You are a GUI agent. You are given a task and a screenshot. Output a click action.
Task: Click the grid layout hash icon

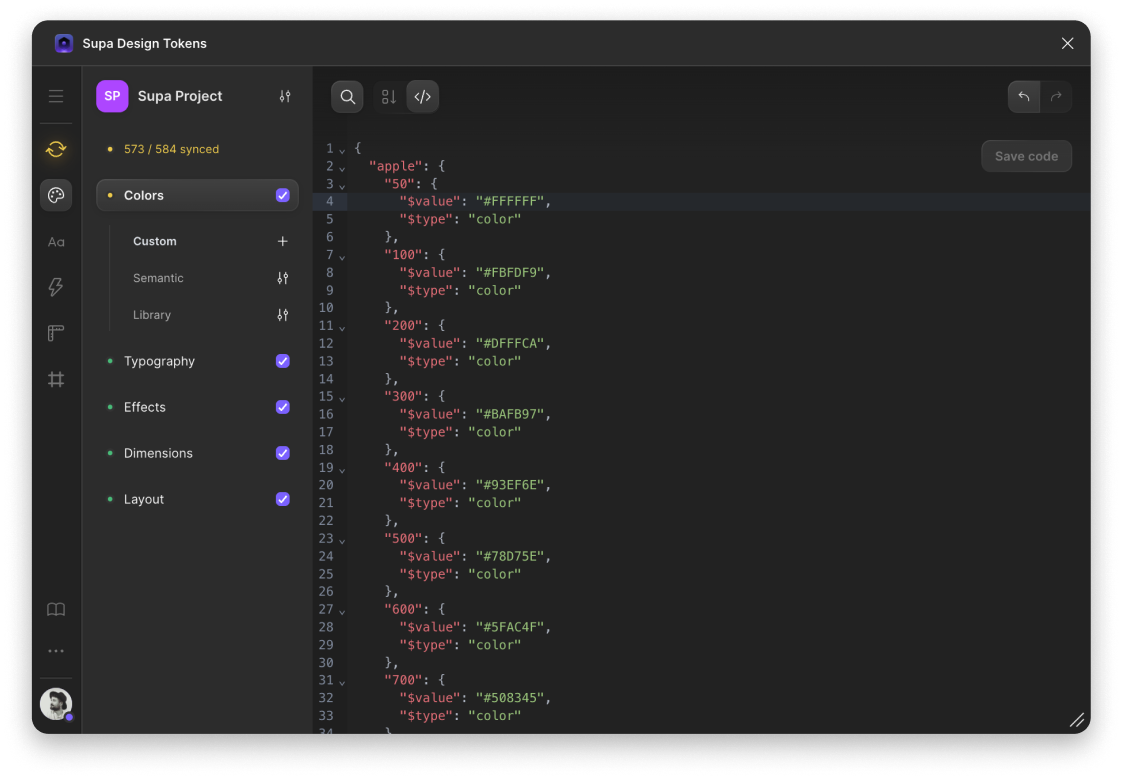tap(56, 379)
